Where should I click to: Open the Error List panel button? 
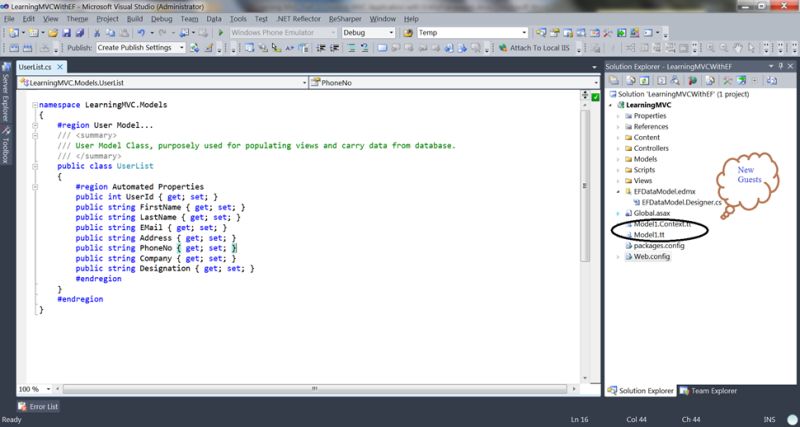(x=38, y=407)
